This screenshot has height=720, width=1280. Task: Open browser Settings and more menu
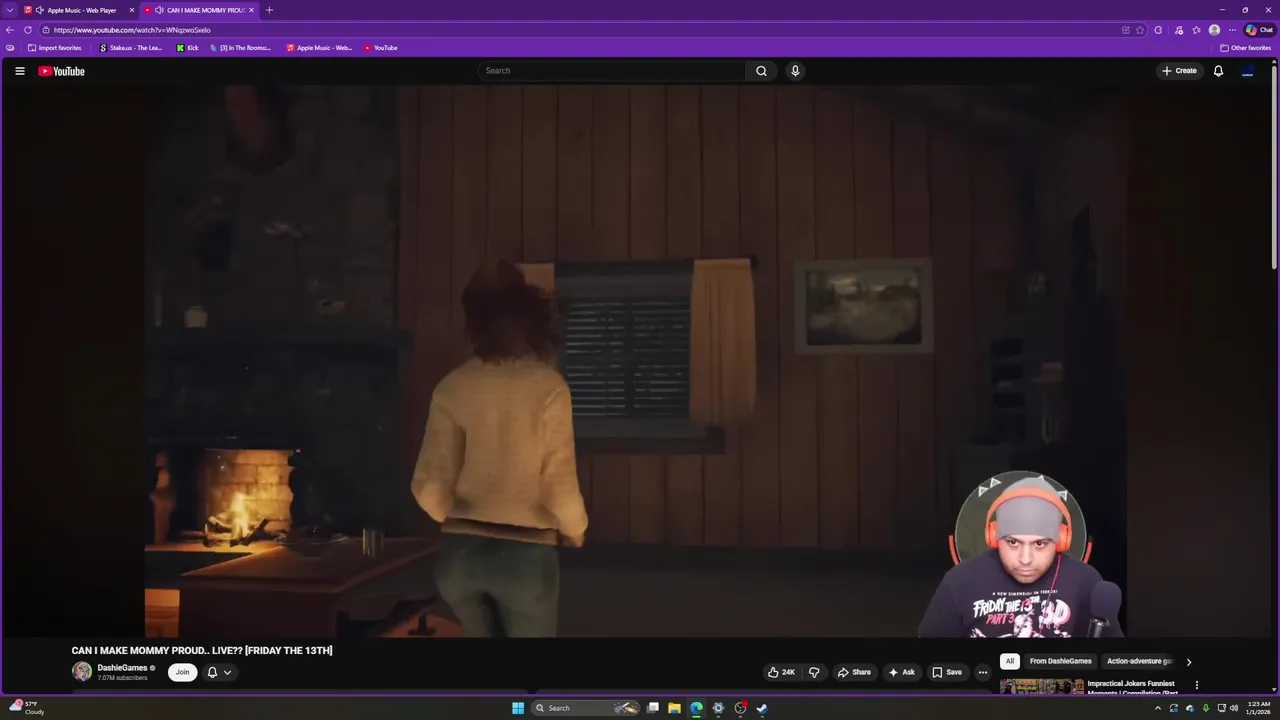pos(1232,30)
